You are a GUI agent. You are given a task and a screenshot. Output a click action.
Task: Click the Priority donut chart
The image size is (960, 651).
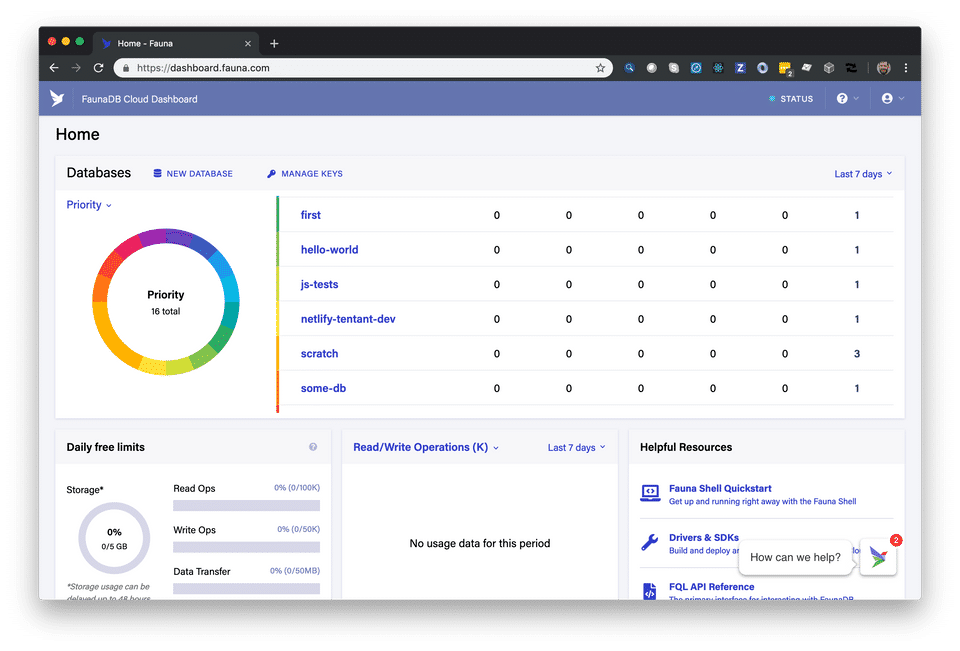coord(165,302)
